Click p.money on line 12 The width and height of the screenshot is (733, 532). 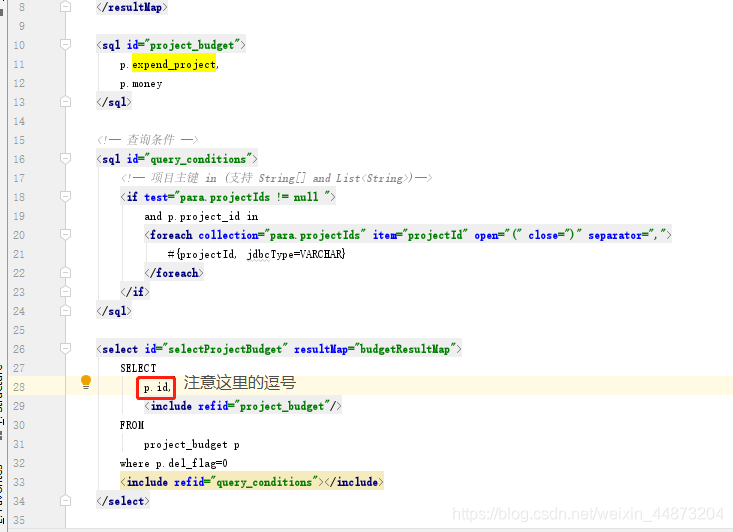tap(141, 84)
